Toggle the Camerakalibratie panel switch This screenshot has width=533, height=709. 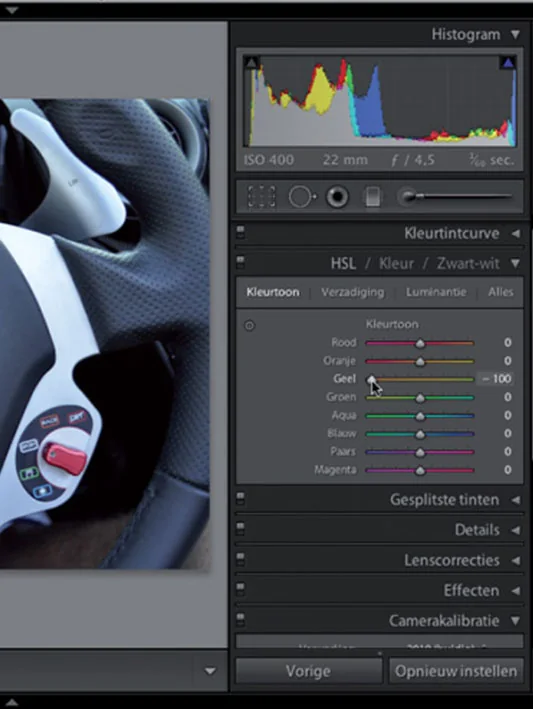point(241,620)
